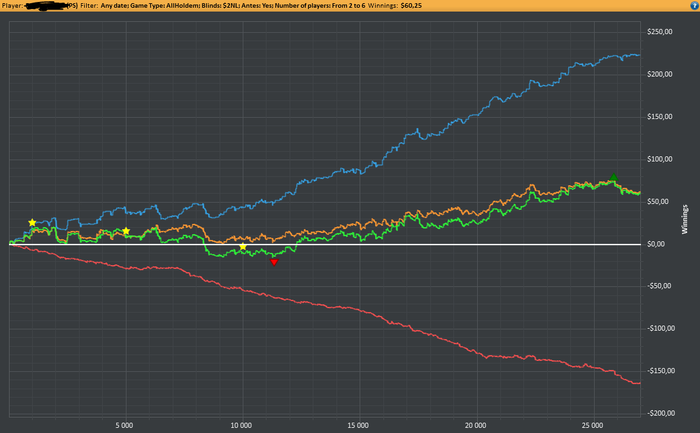
Task: Click the 25 000 x-axis label
Action: [x=592, y=425]
